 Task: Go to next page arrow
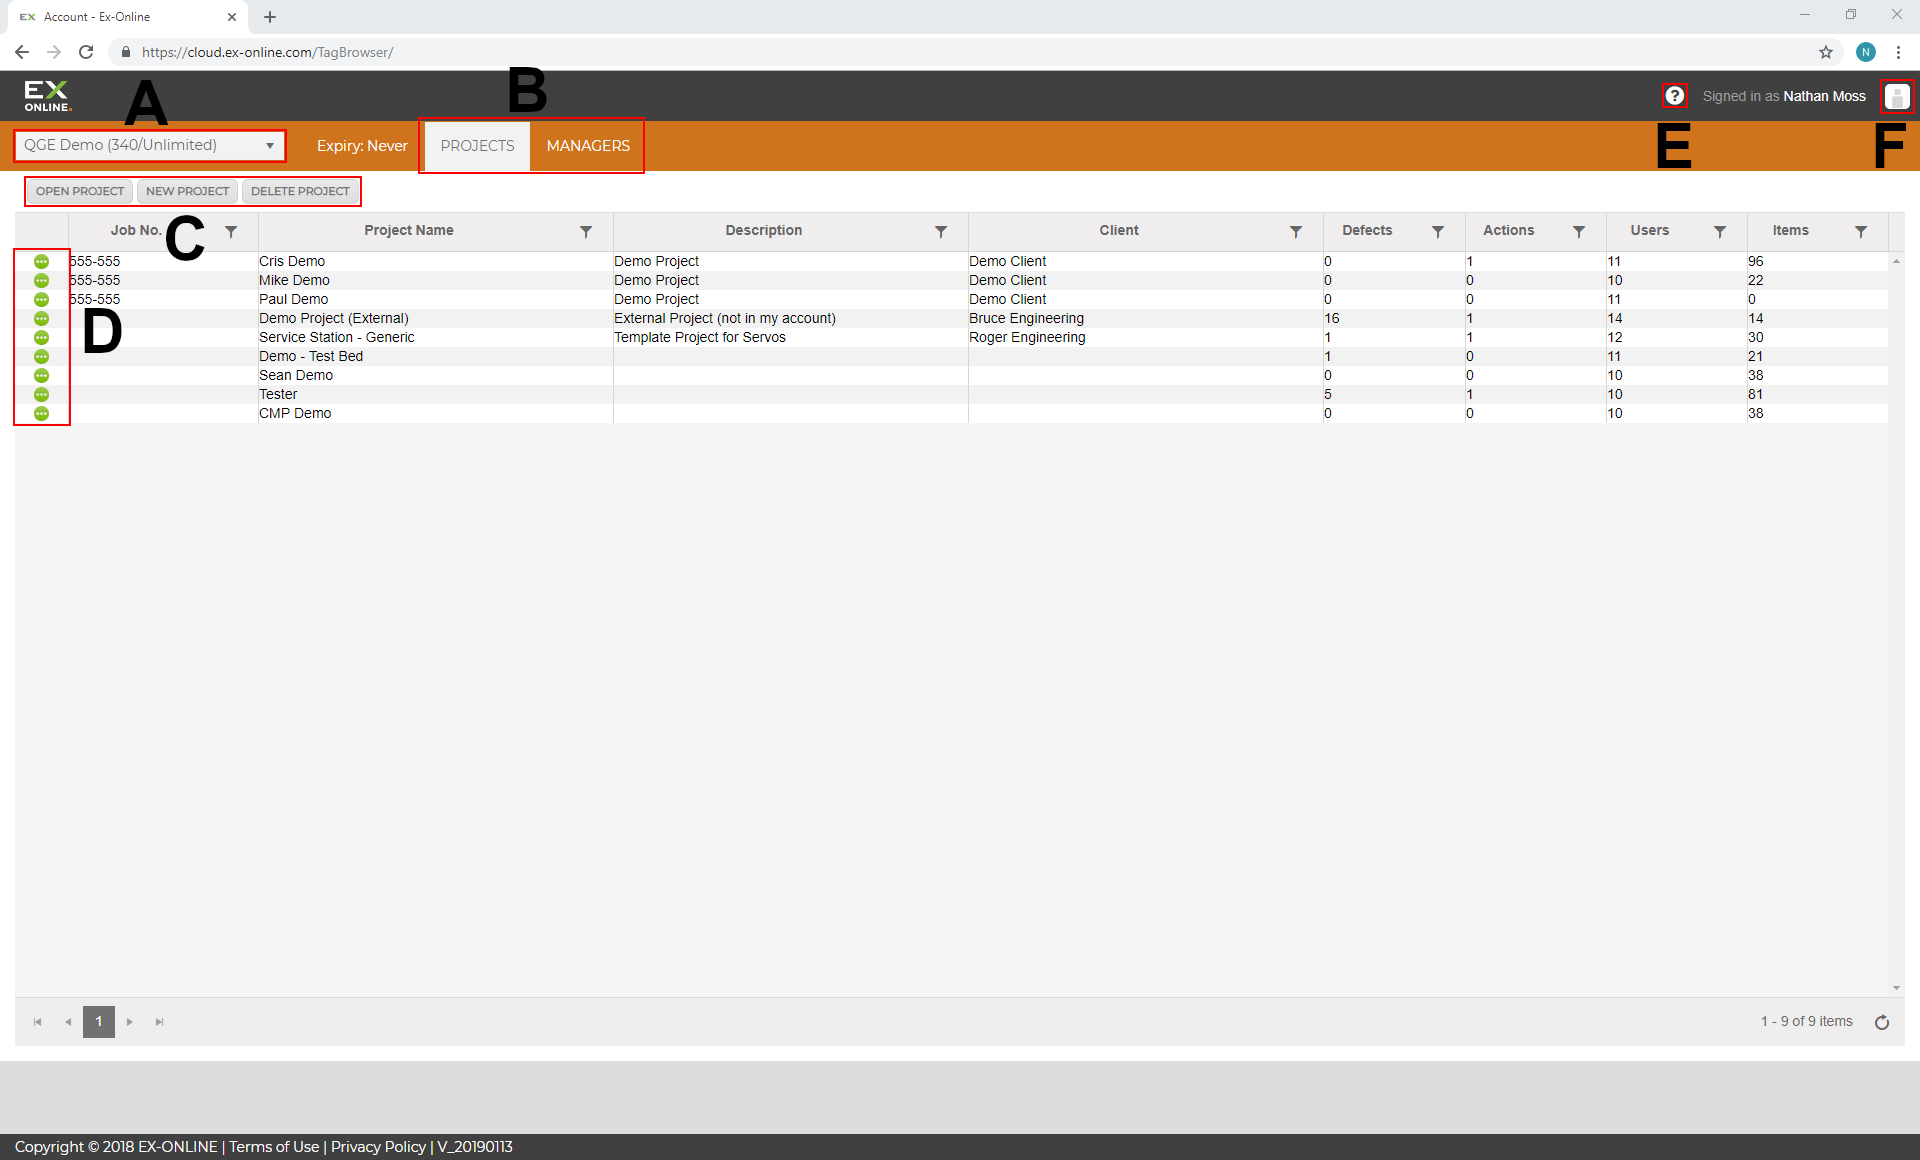tap(129, 1022)
